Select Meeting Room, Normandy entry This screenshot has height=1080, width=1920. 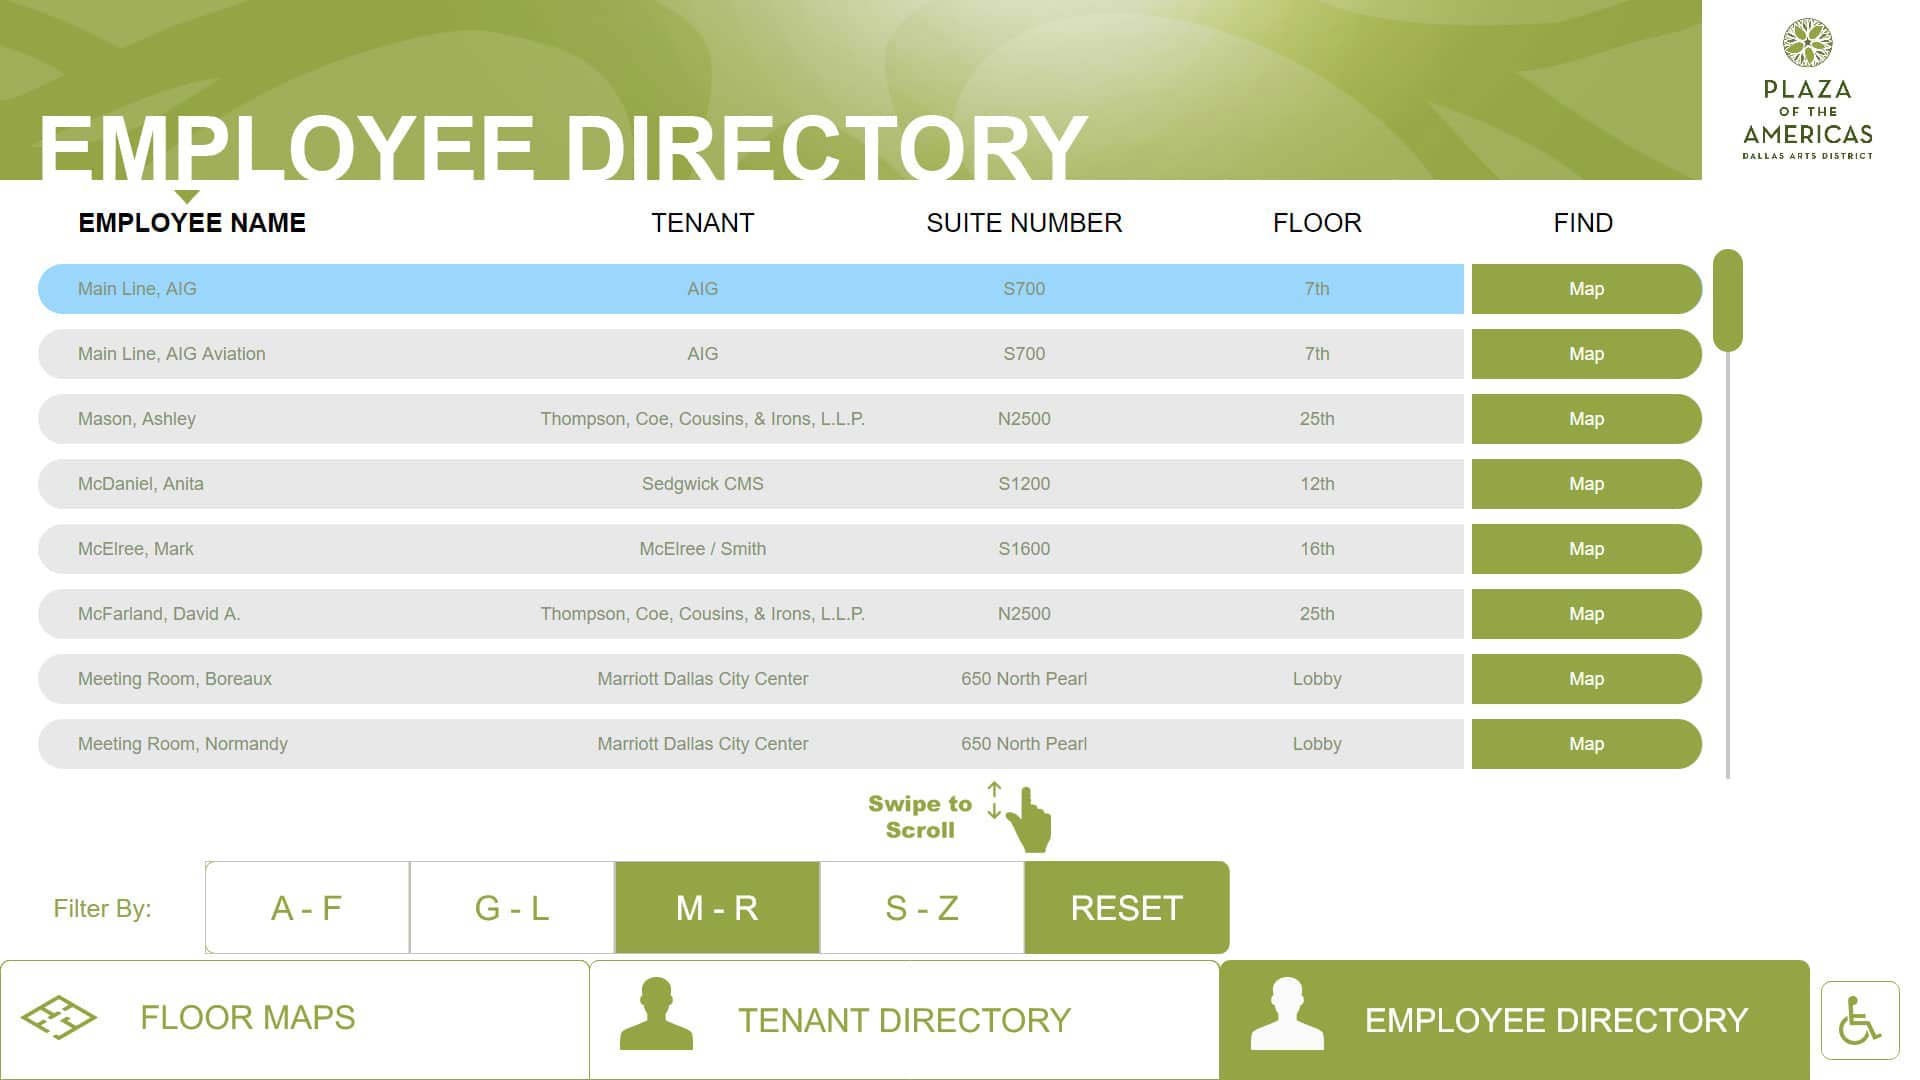coord(751,744)
